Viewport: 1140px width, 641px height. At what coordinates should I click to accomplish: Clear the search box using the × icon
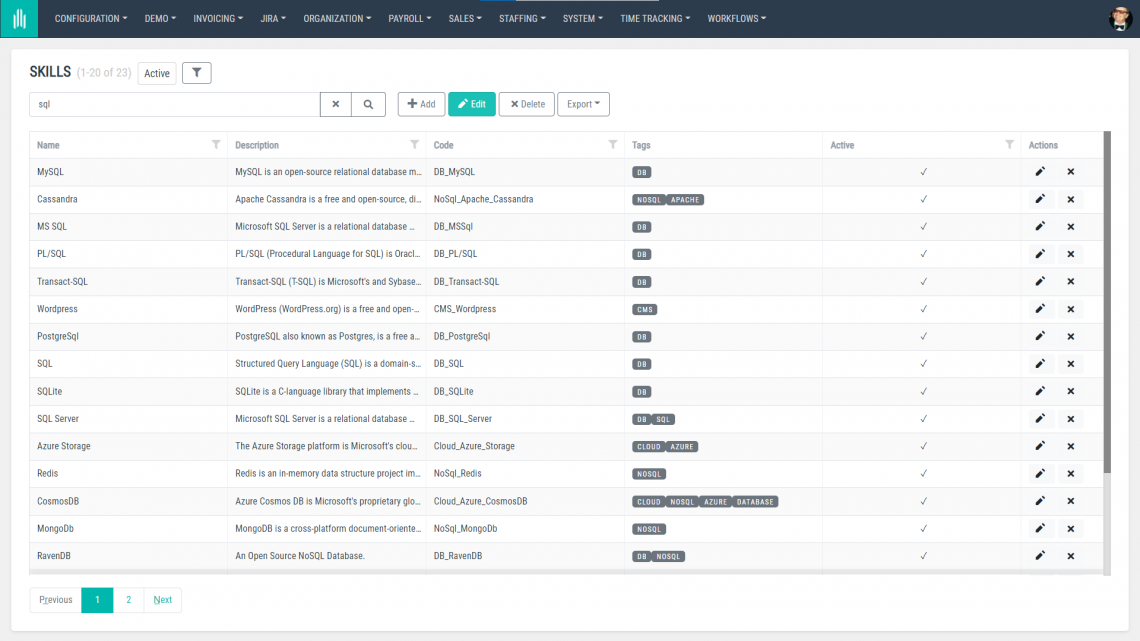(335, 104)
